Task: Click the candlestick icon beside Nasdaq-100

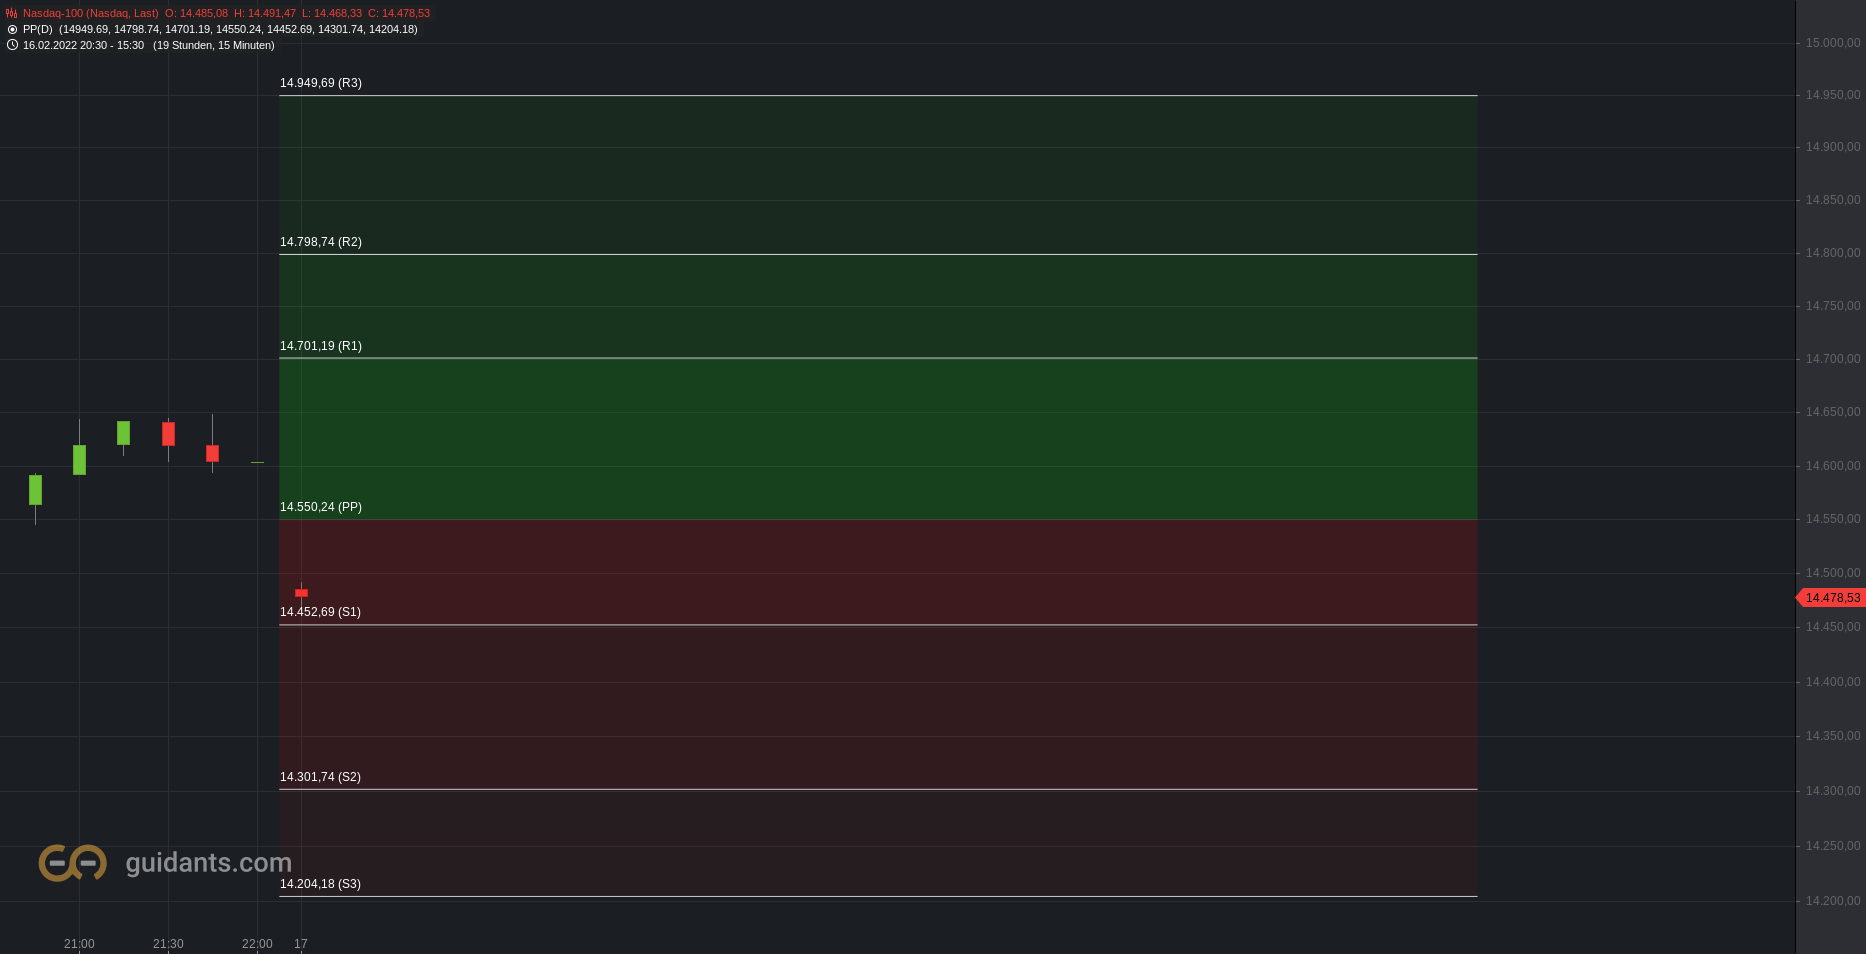Action: tap(12, 13)
